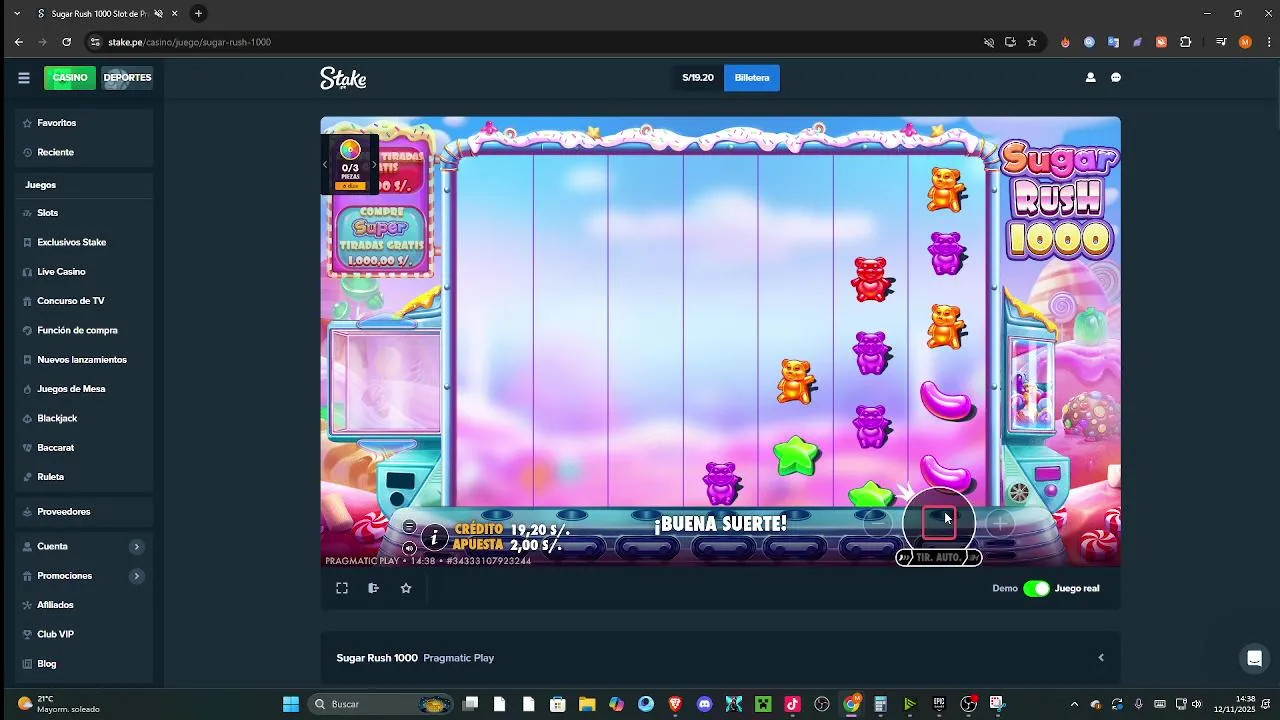1280x720 pixels.
Task: Open Baccarat in the sidebar
Action: 85,448
